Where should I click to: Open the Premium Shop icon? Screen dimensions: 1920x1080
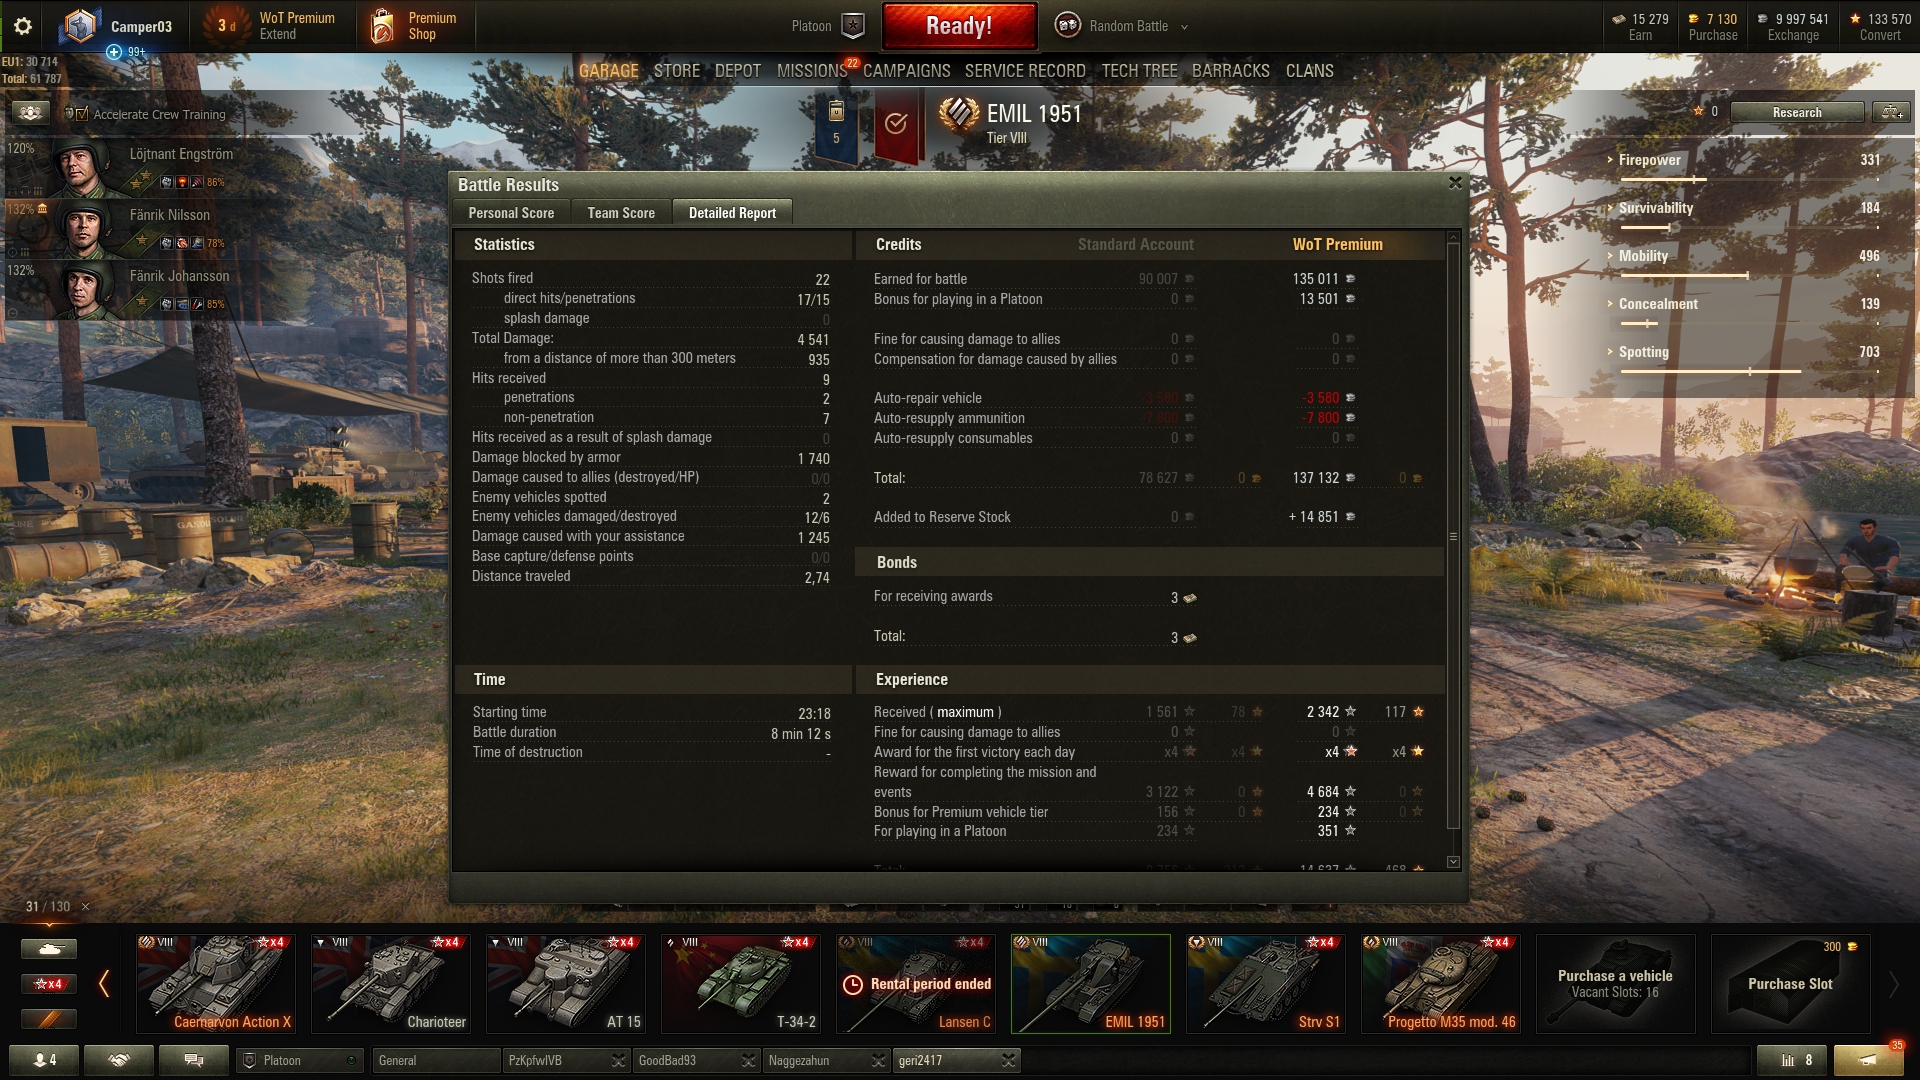tap(382, 26)
